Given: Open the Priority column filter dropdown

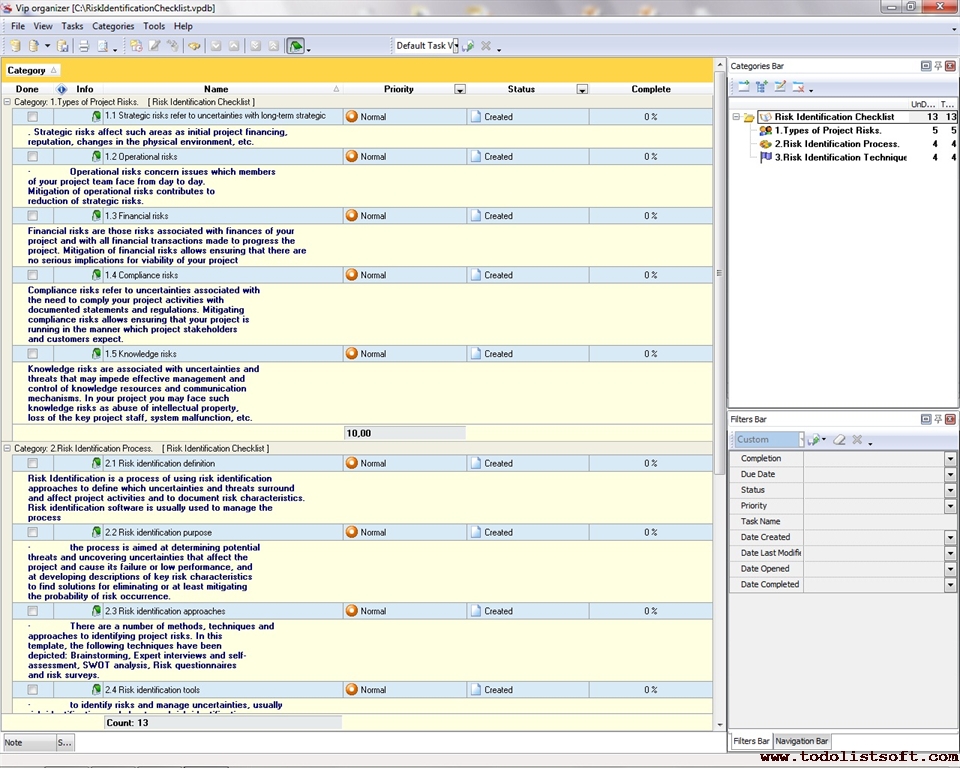Looking at the screenshot, I should click(x=460, y=89).
